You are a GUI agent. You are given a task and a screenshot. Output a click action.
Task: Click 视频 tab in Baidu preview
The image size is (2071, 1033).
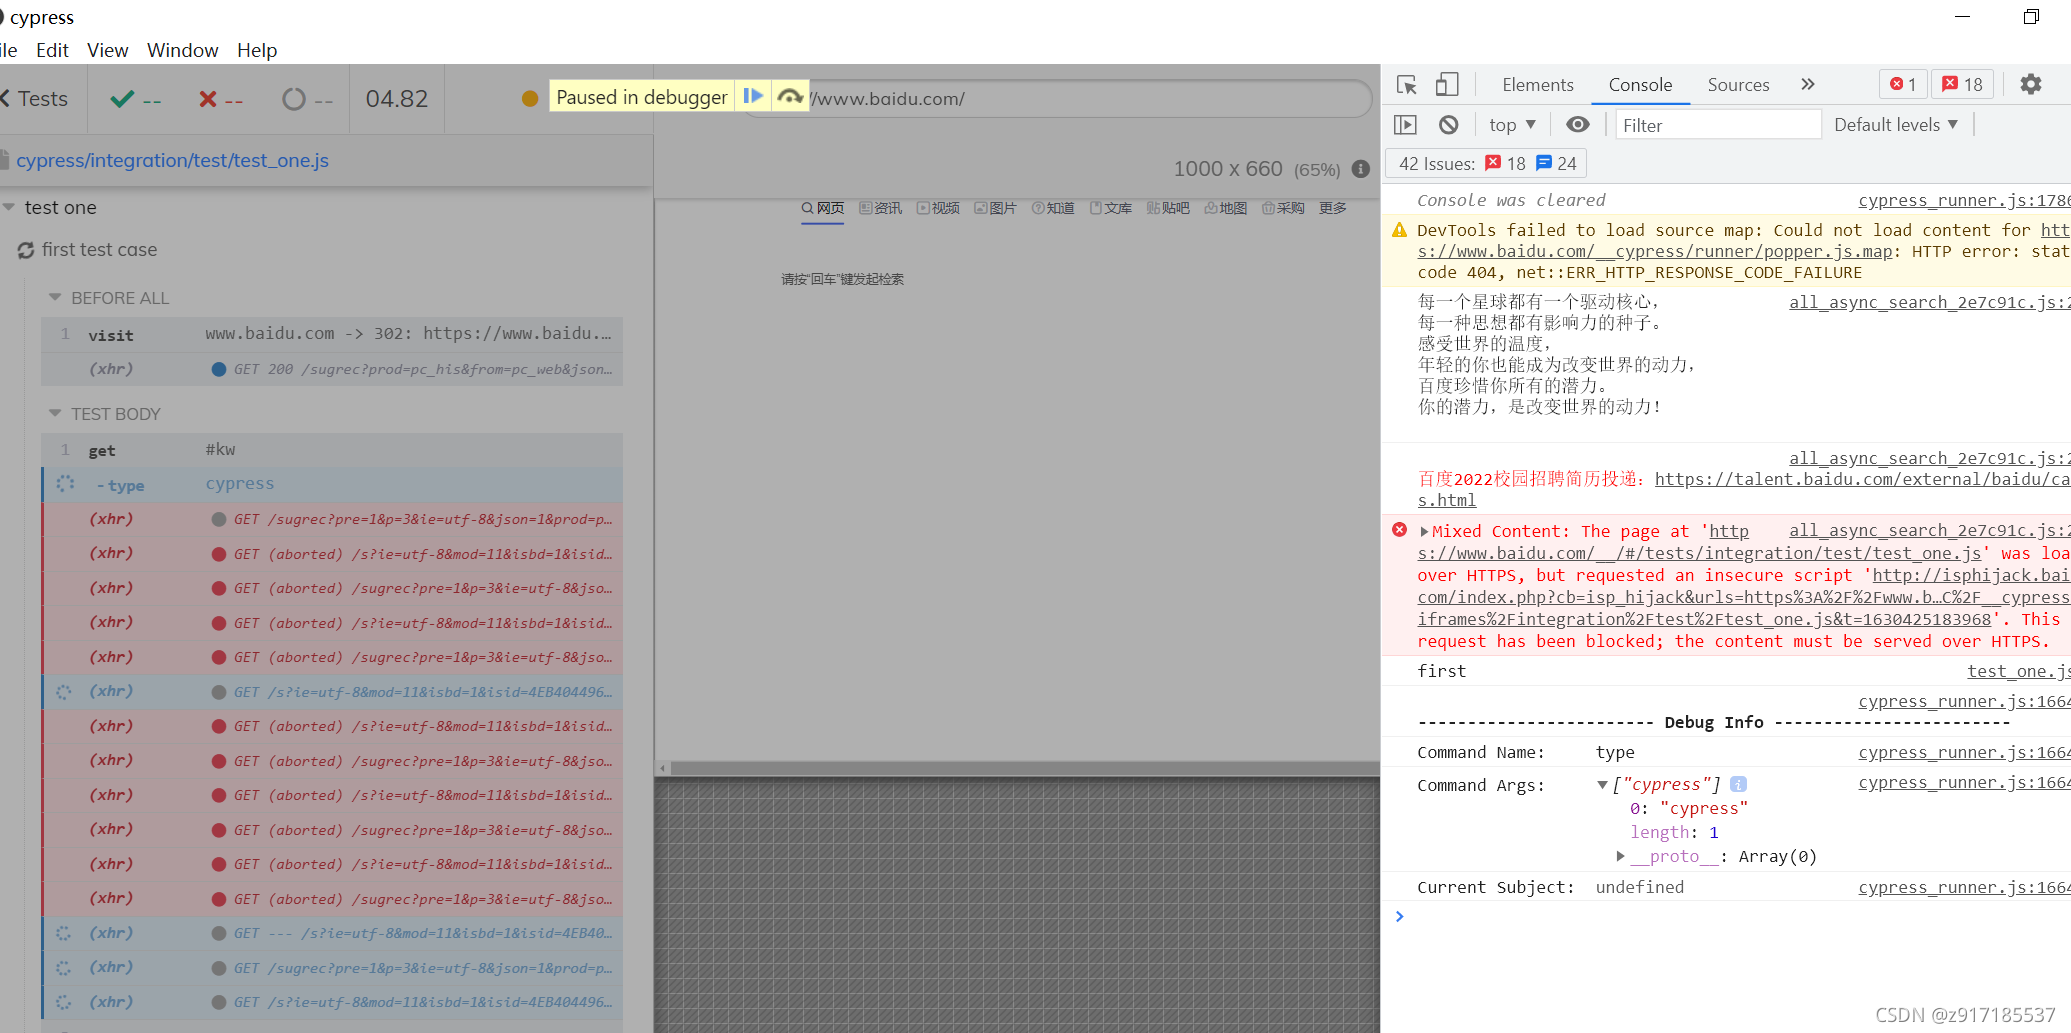point(938,208)
